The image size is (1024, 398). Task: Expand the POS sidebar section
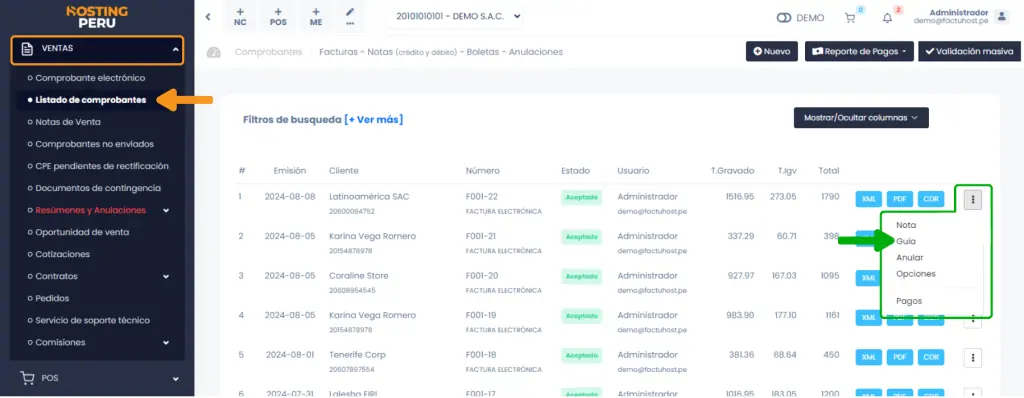pyautogui.click(x=97, y=378)
